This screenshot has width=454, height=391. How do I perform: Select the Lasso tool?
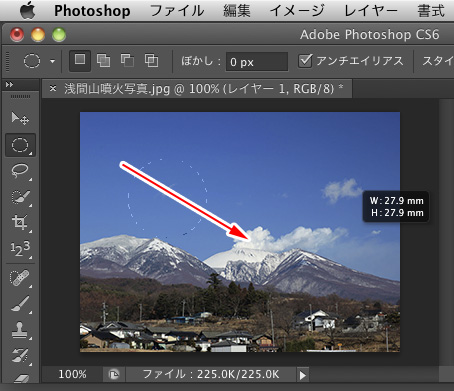point(20,171)
